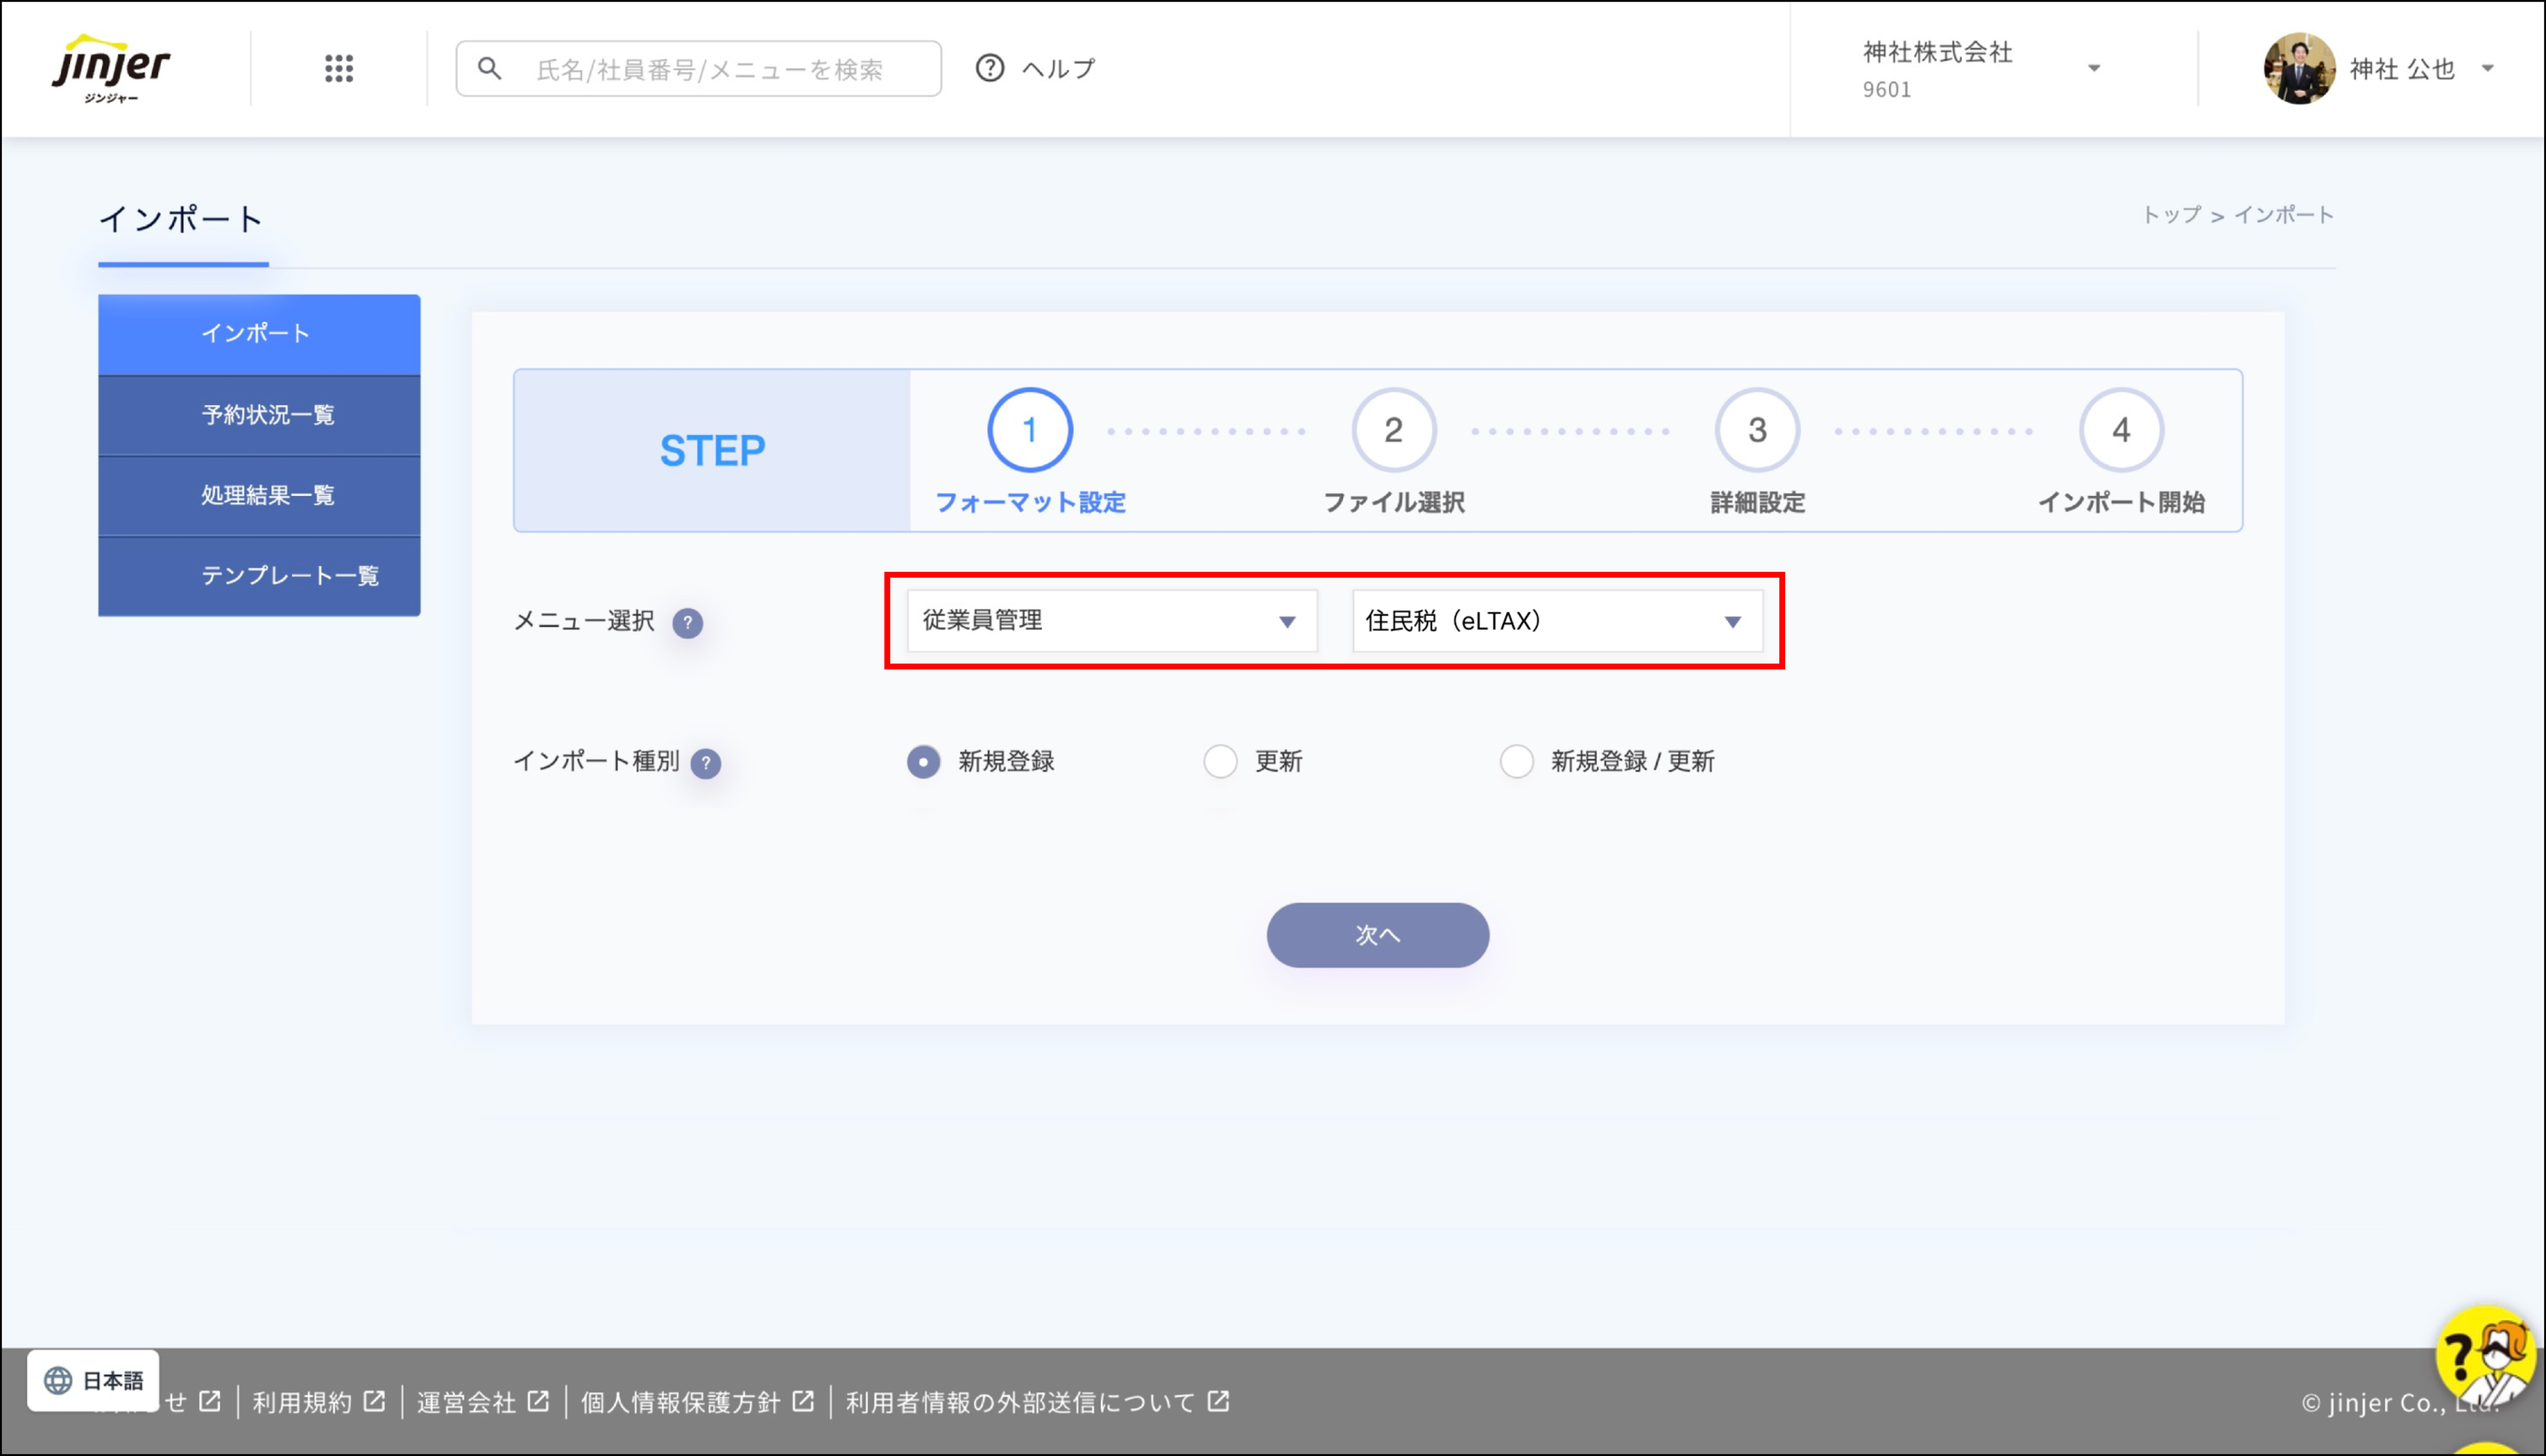This screenshot has height=1456, width=2546.
Task: Click the 次へ button
Action: click(x=1377, y=934)
